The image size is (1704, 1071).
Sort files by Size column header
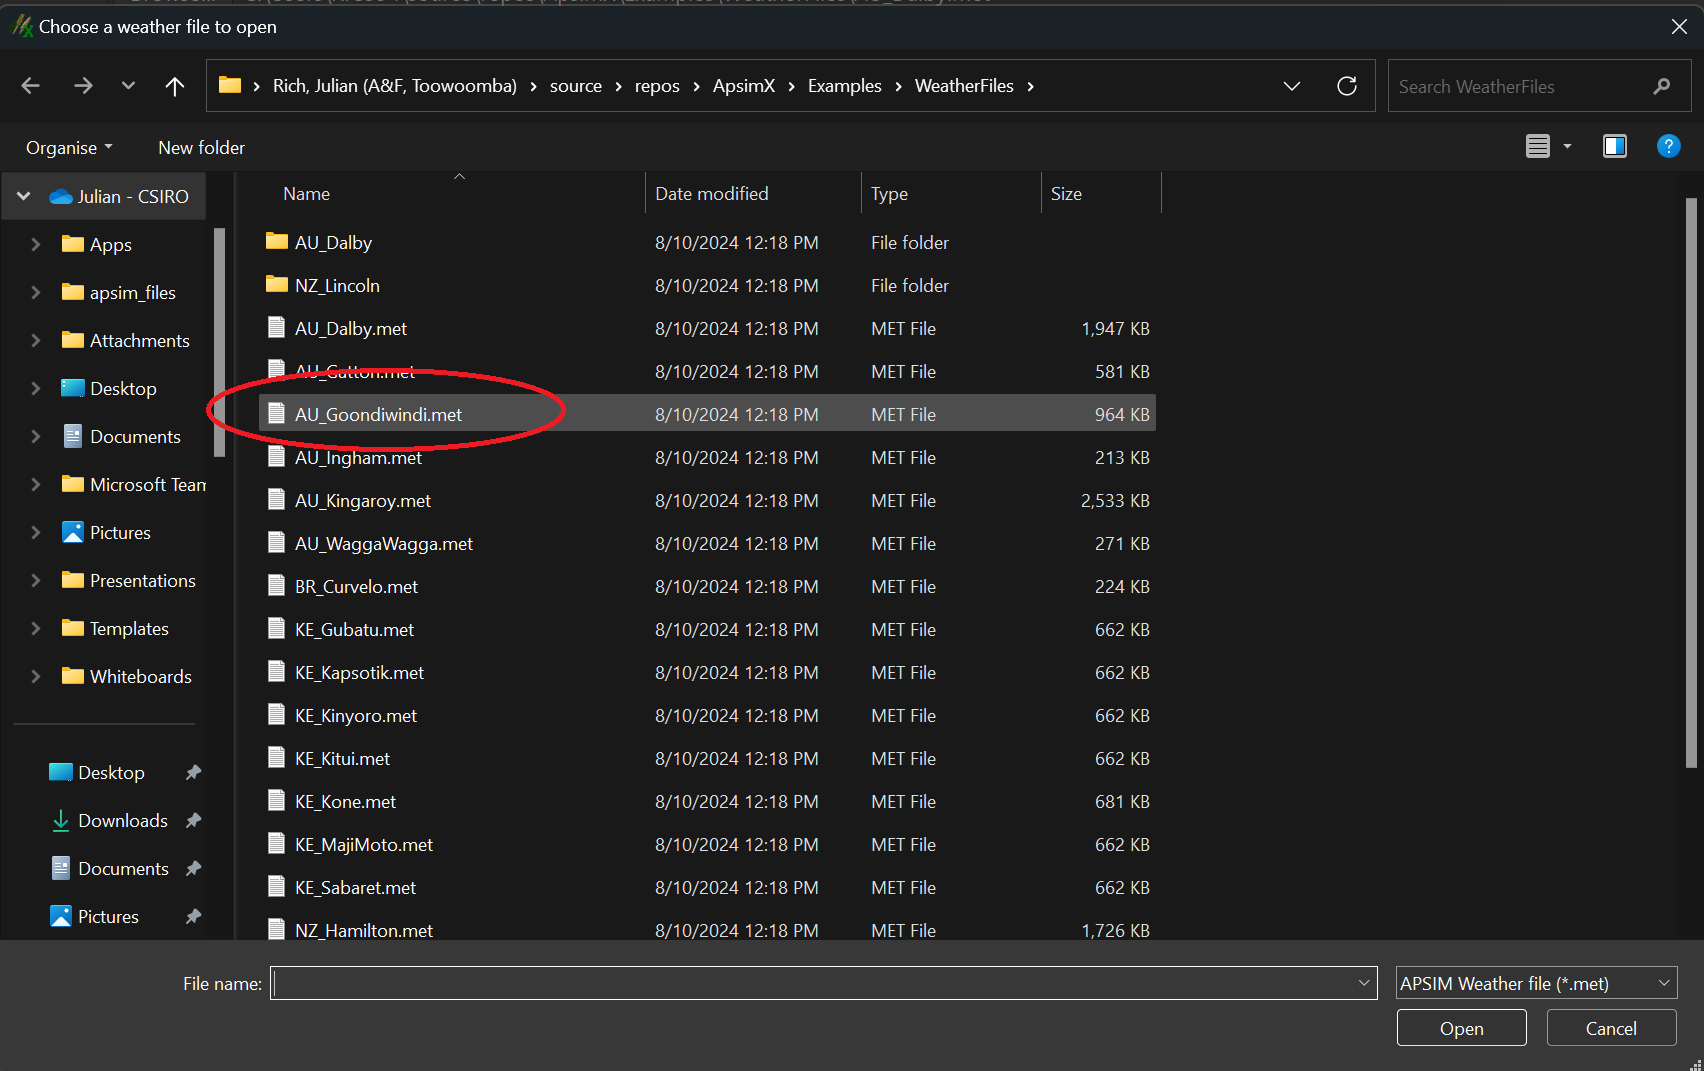(1066, 194)
